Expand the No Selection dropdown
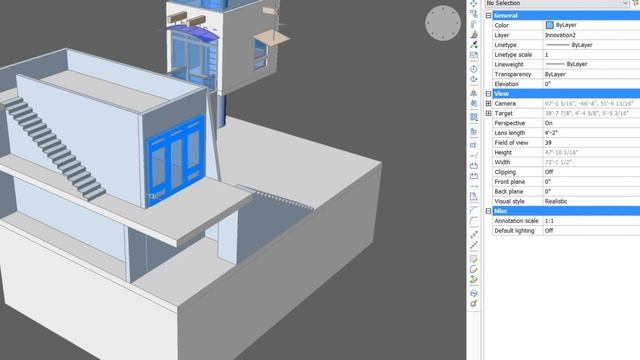 click(625, 3)
